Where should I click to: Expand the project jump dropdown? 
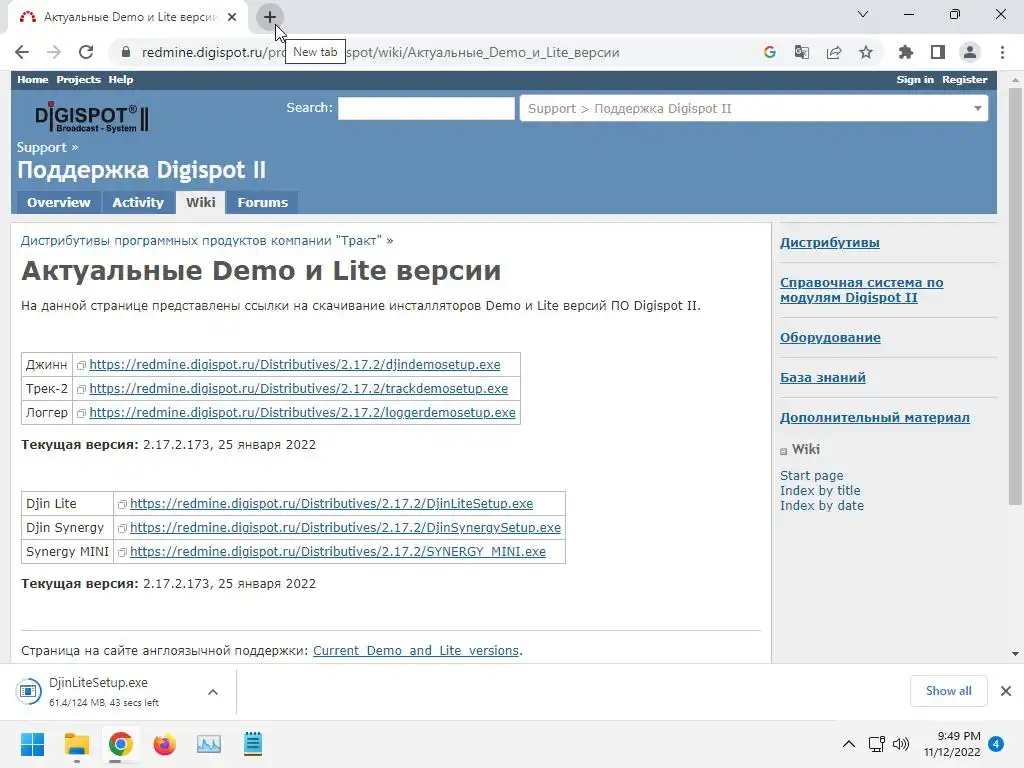tap(754, 108)
